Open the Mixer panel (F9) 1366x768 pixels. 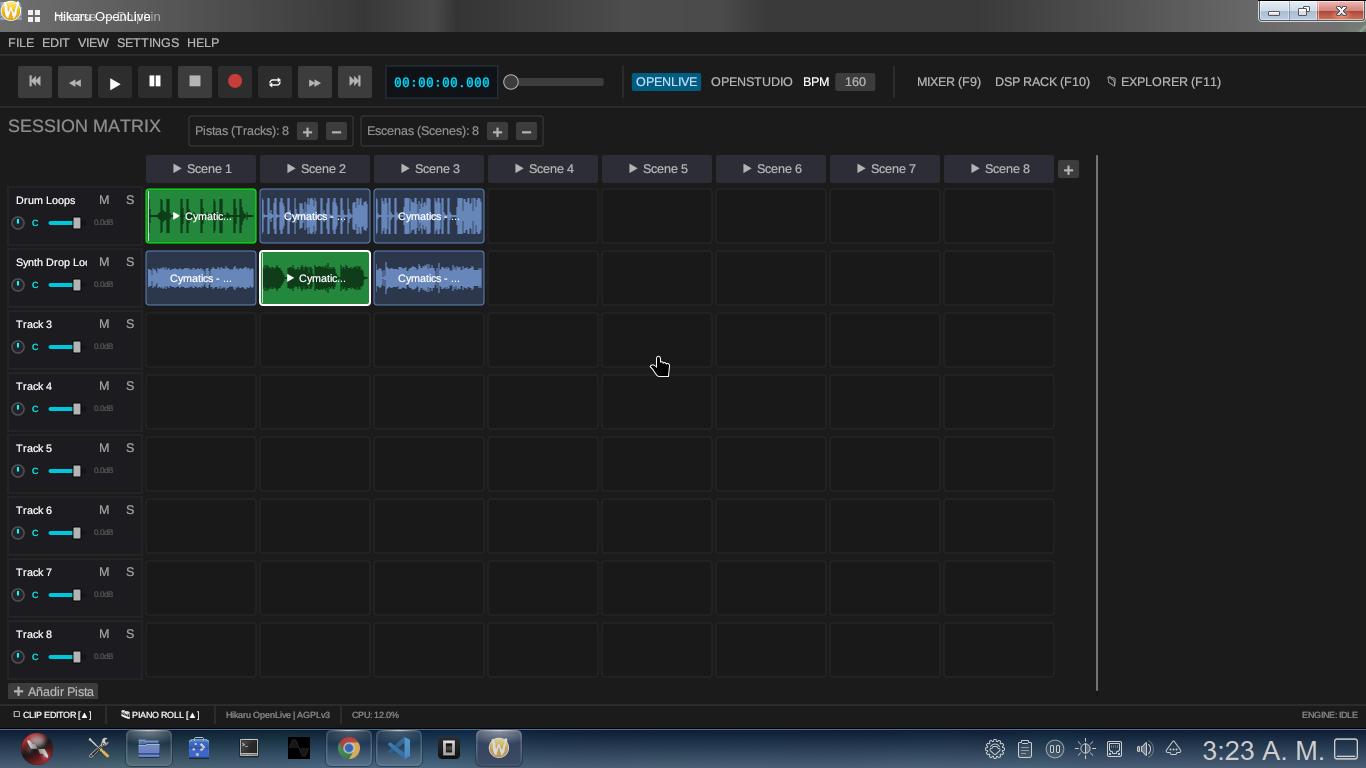tap(949, 82)
